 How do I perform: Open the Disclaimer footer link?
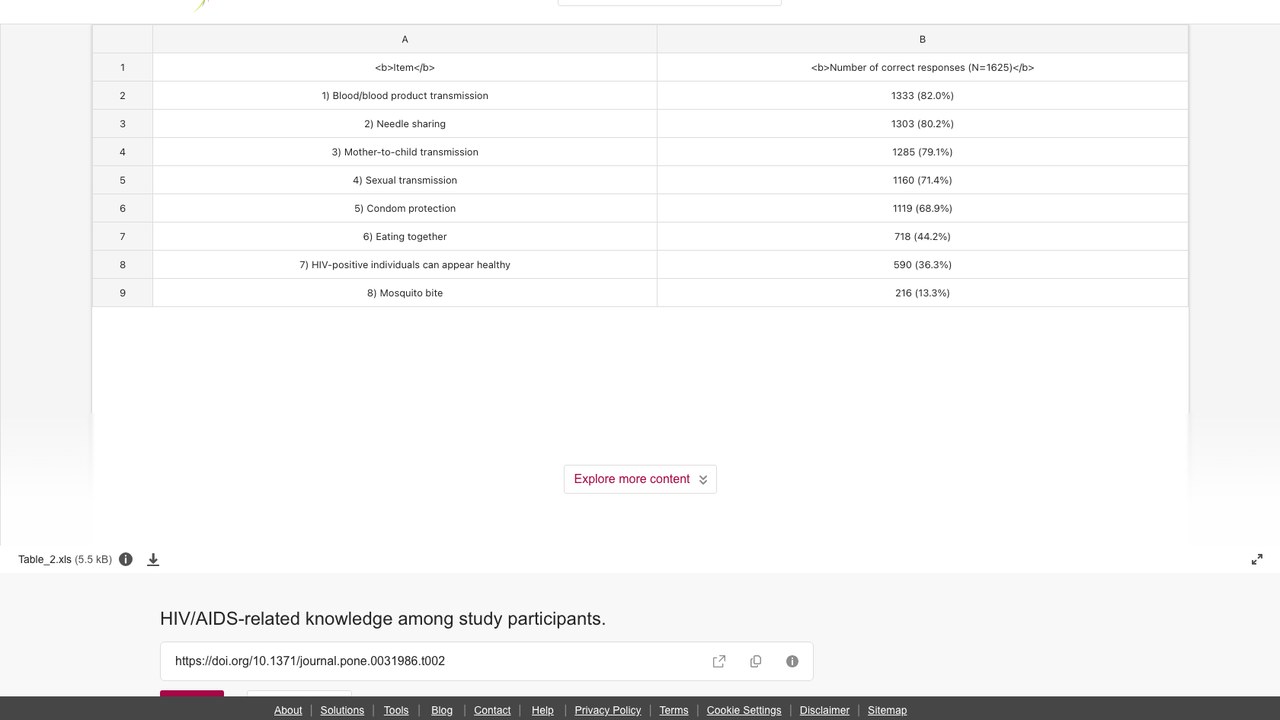[x=825, y=710]
